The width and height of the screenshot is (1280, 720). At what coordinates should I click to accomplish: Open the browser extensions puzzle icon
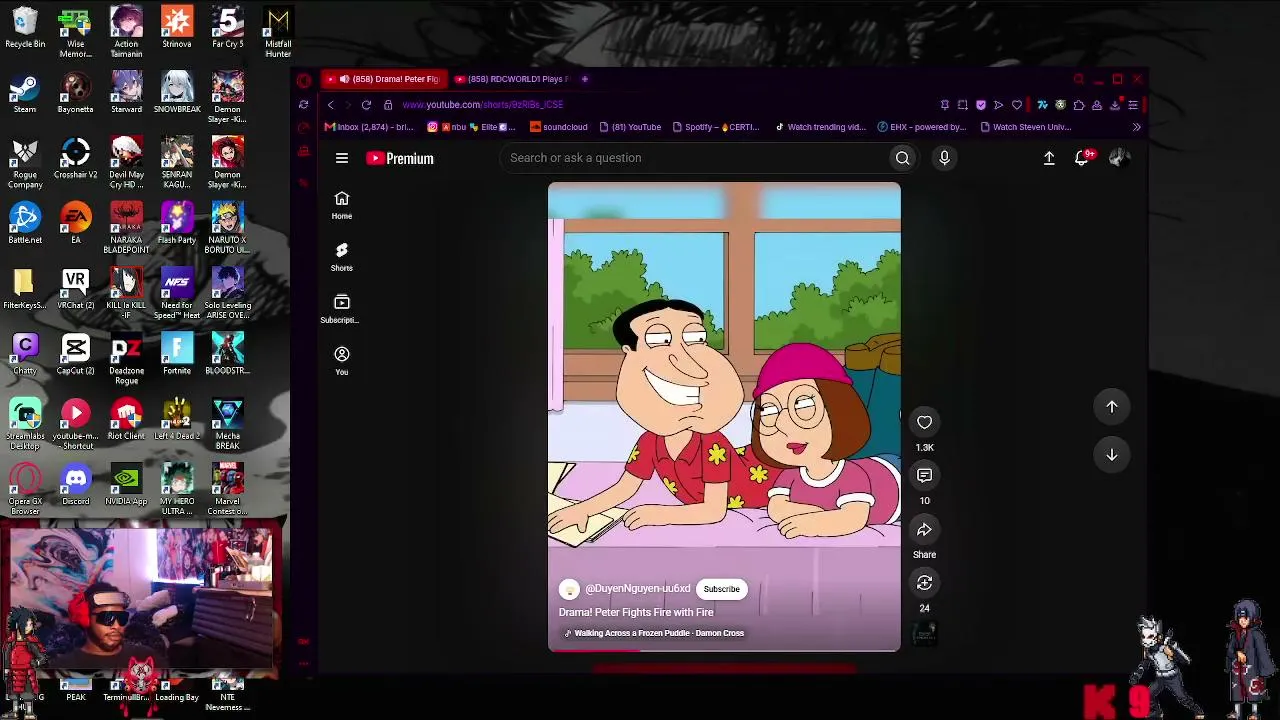pyautogui.click(x=1078, y=105)
